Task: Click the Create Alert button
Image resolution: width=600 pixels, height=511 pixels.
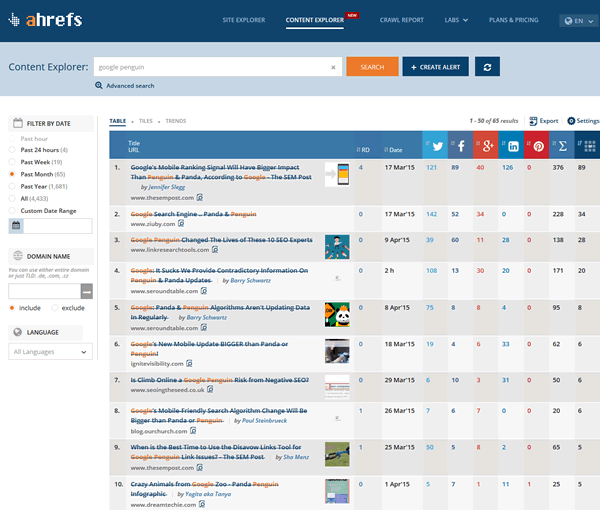Action: [435, 67]
